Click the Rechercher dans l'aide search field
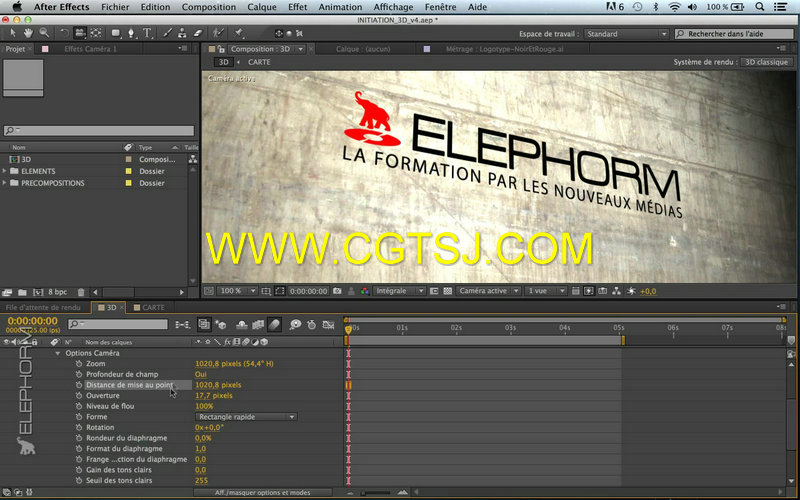The height and width of the screenshot is (500, 800). coord(734,34)
